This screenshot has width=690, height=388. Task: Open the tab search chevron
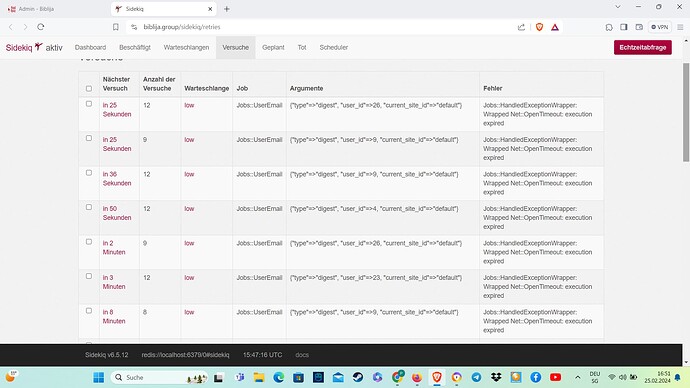(618, 7)
